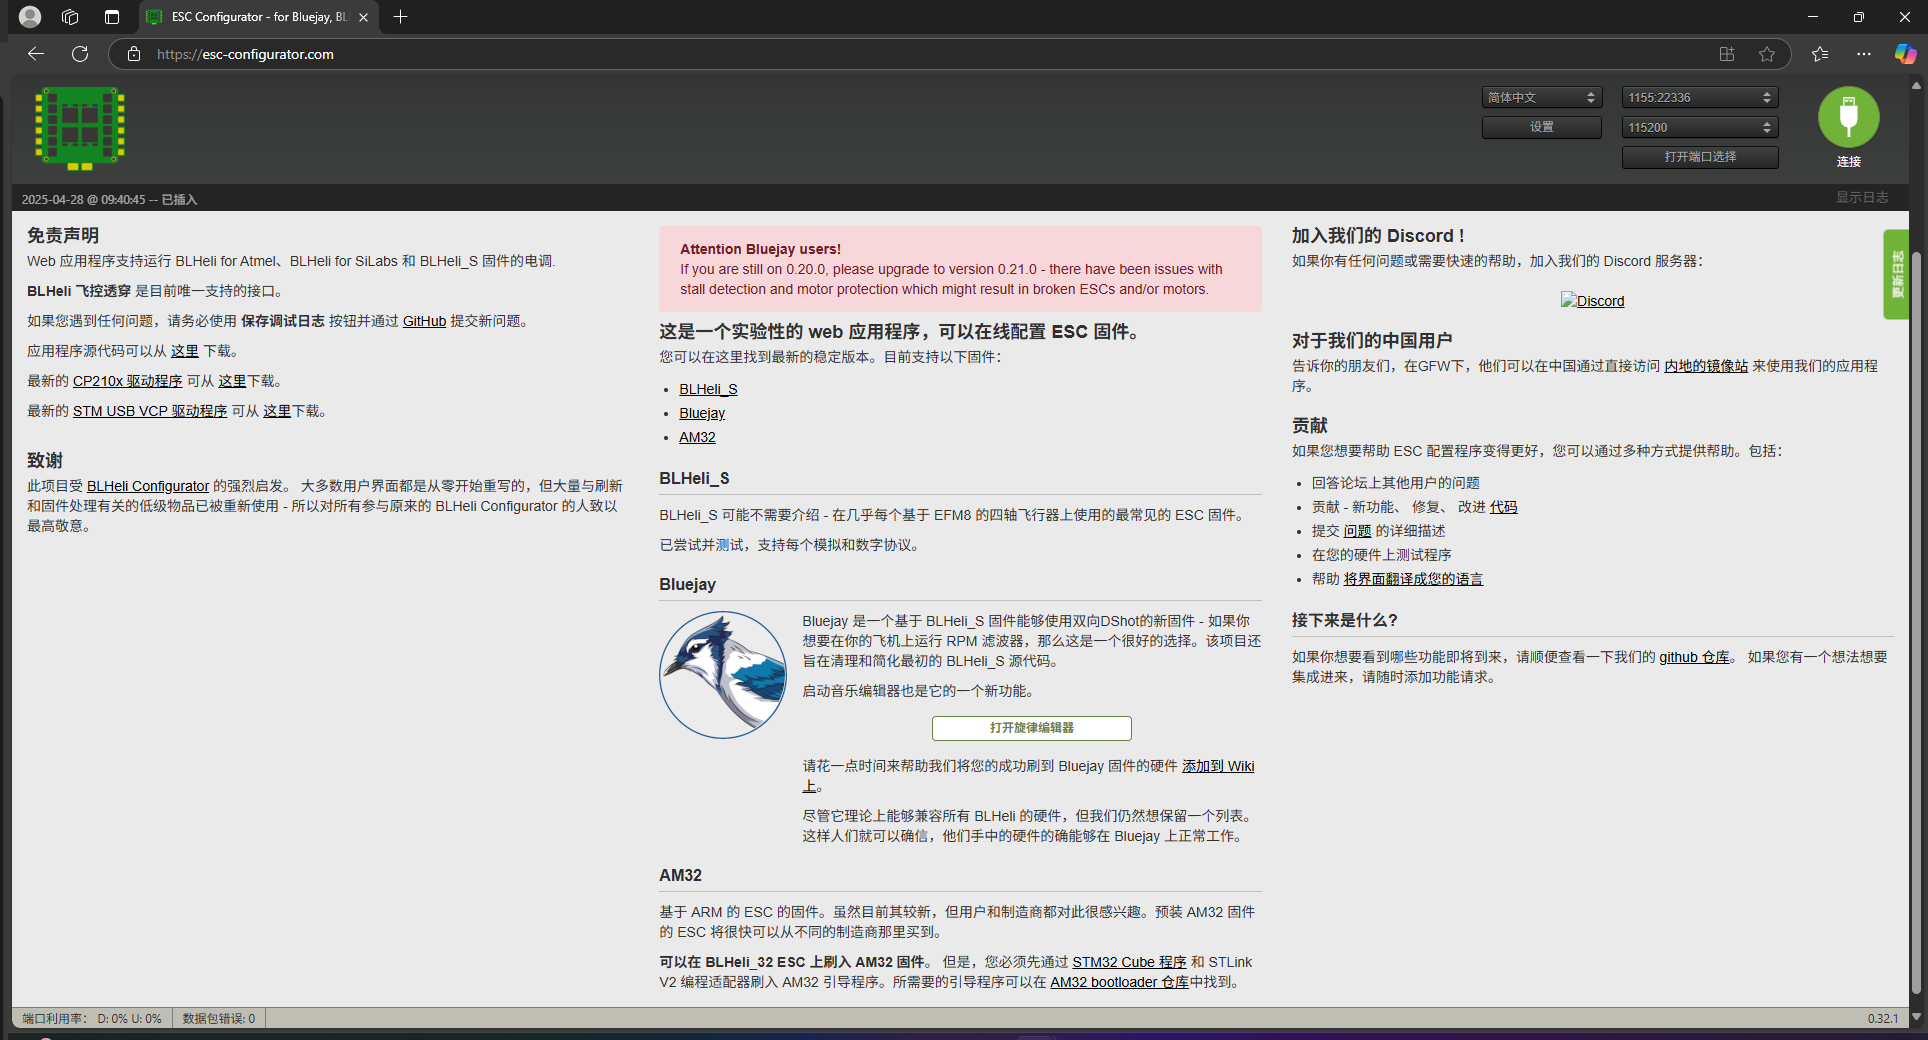1928x1040 pixels.
Task: Select the ESC Configurator browser tab
Action: [258, 17]
